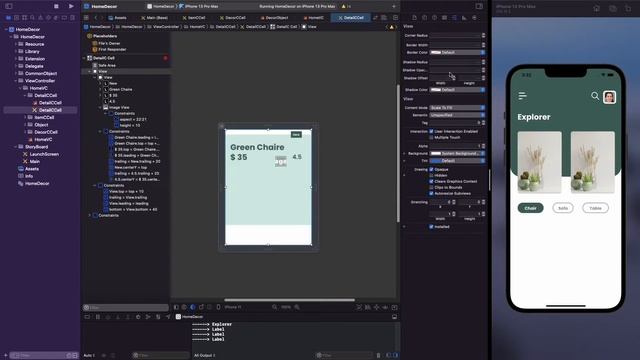The width and height of the screenshot is (640, 360).
Task: Expand the Resource folder in navigator
Action: 16,44
